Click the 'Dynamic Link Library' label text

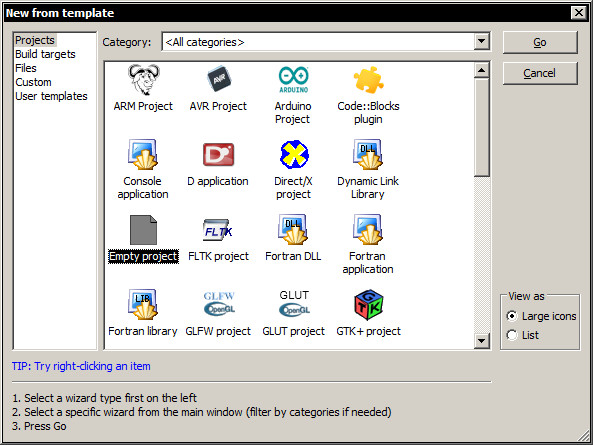(368, 188)
